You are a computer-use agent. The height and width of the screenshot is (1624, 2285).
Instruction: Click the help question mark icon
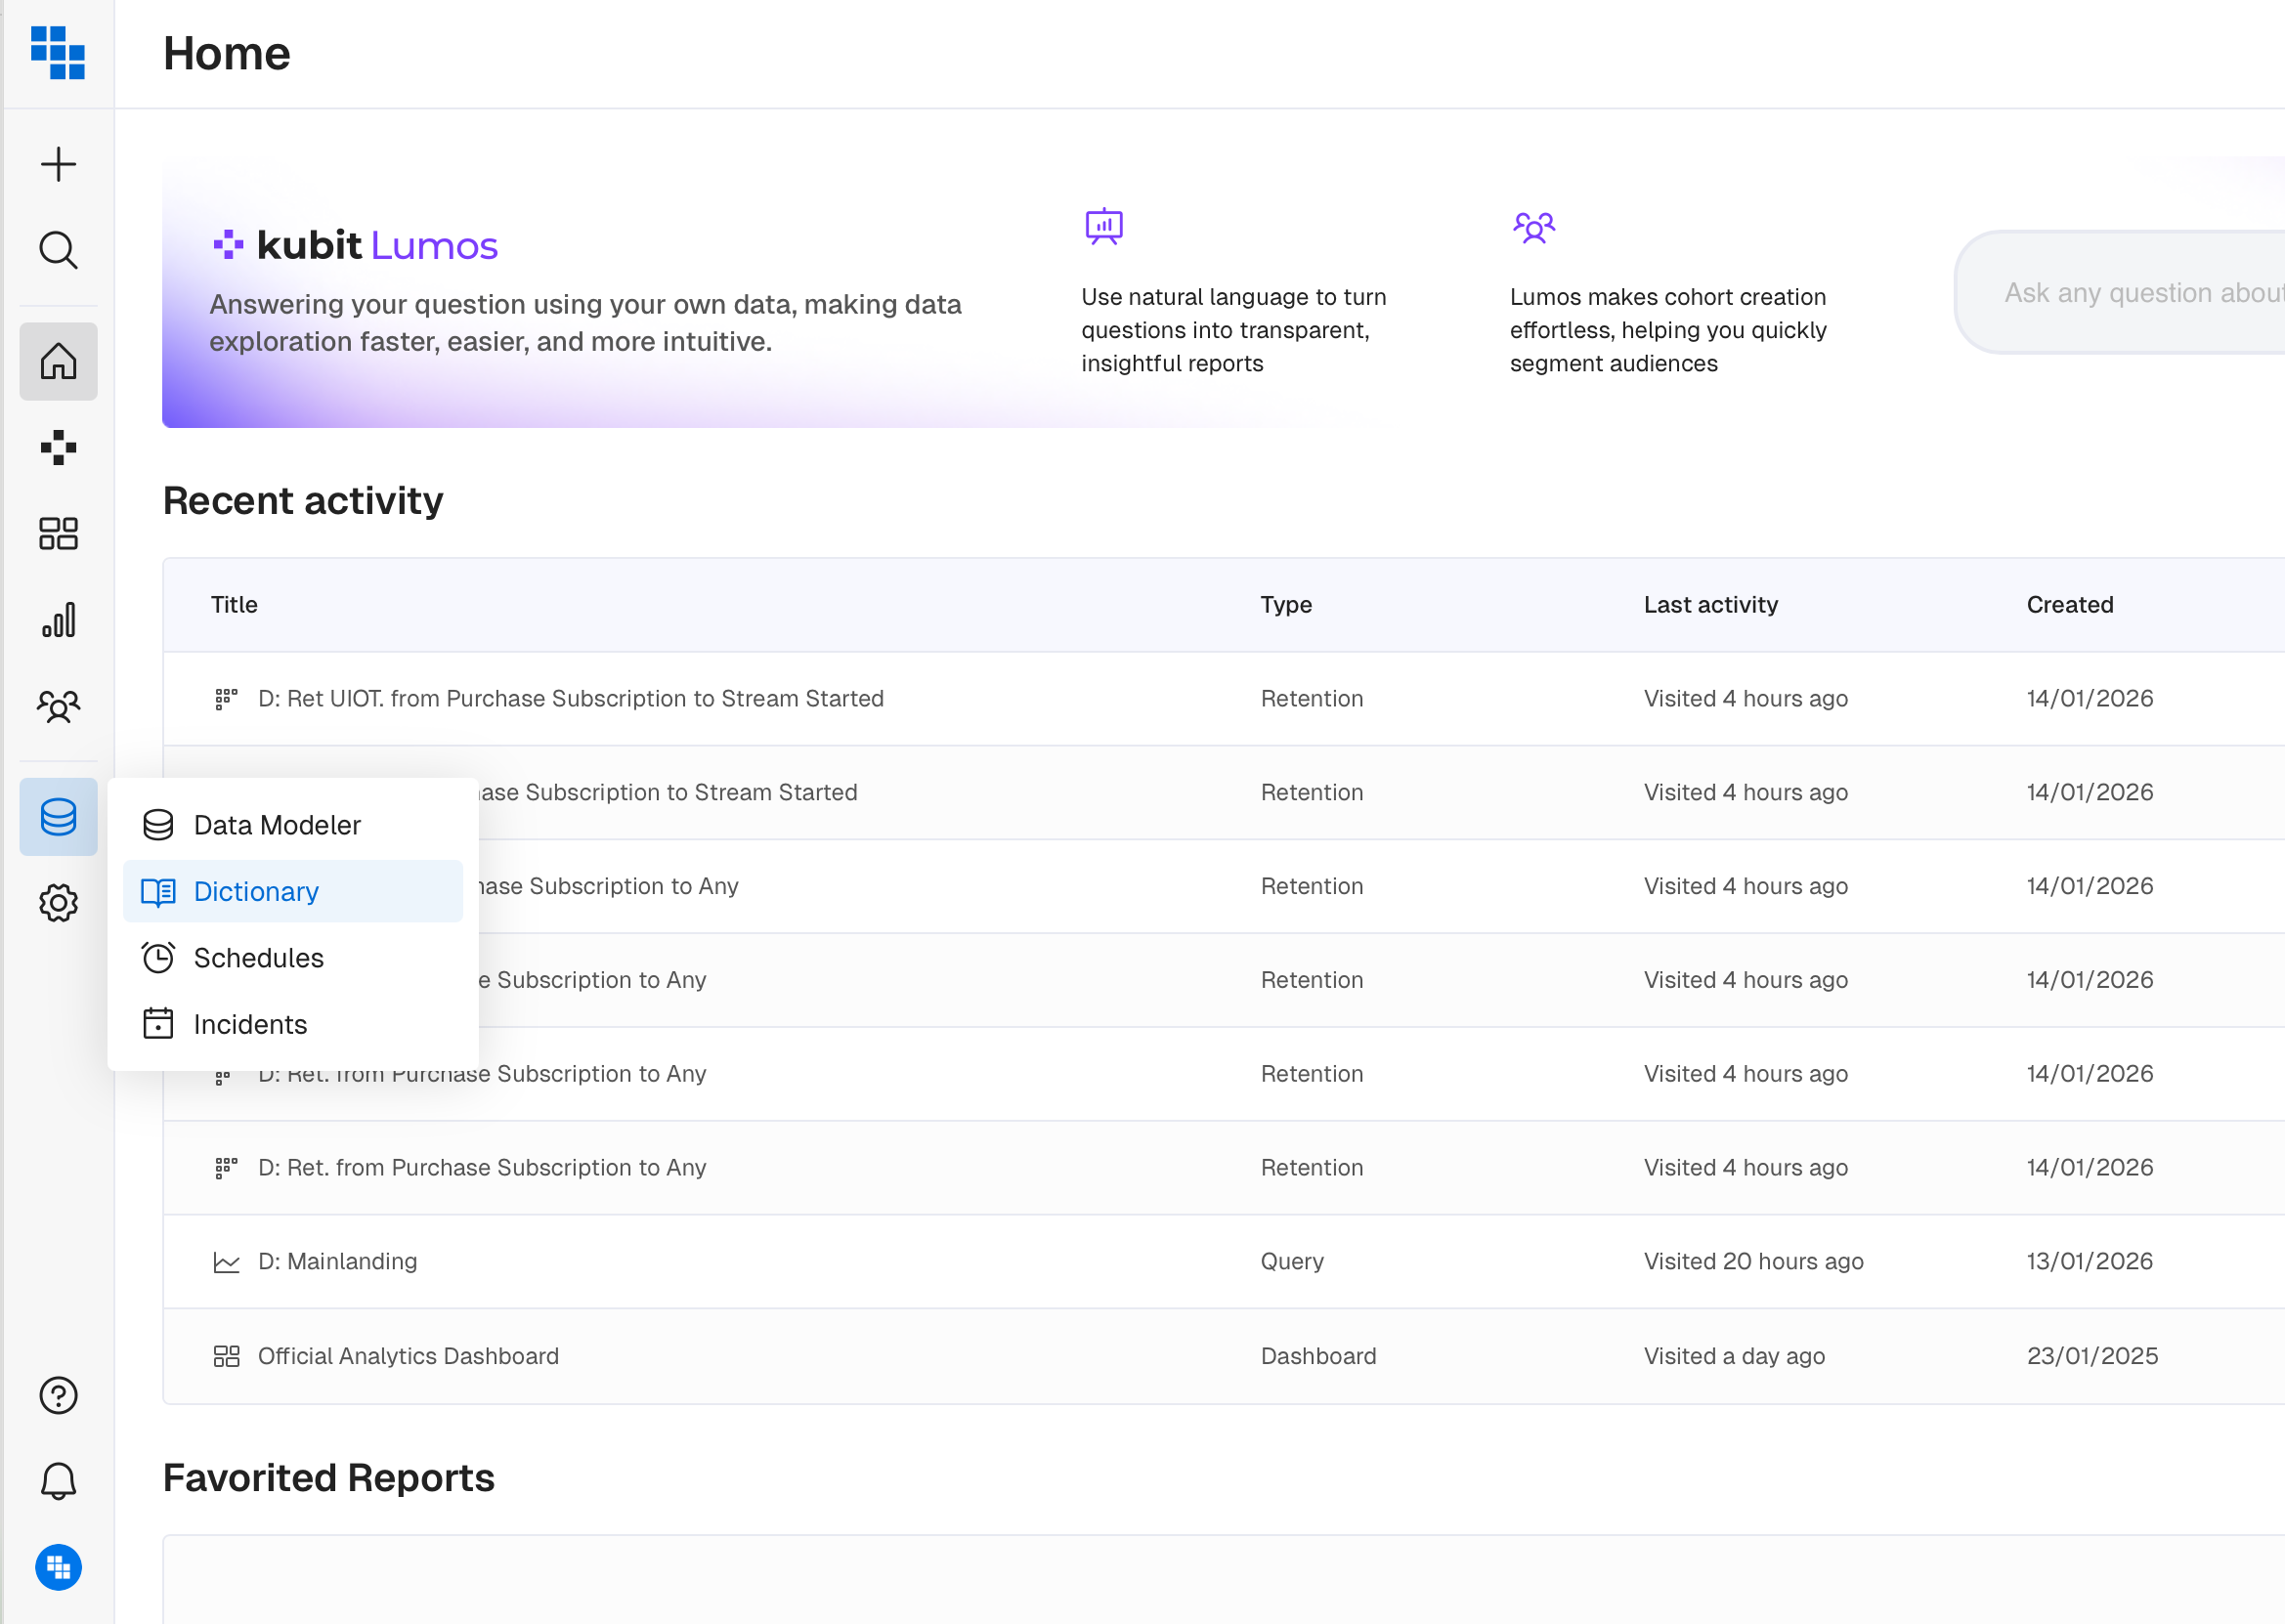pyautogui.click(x=58, y=1395)
